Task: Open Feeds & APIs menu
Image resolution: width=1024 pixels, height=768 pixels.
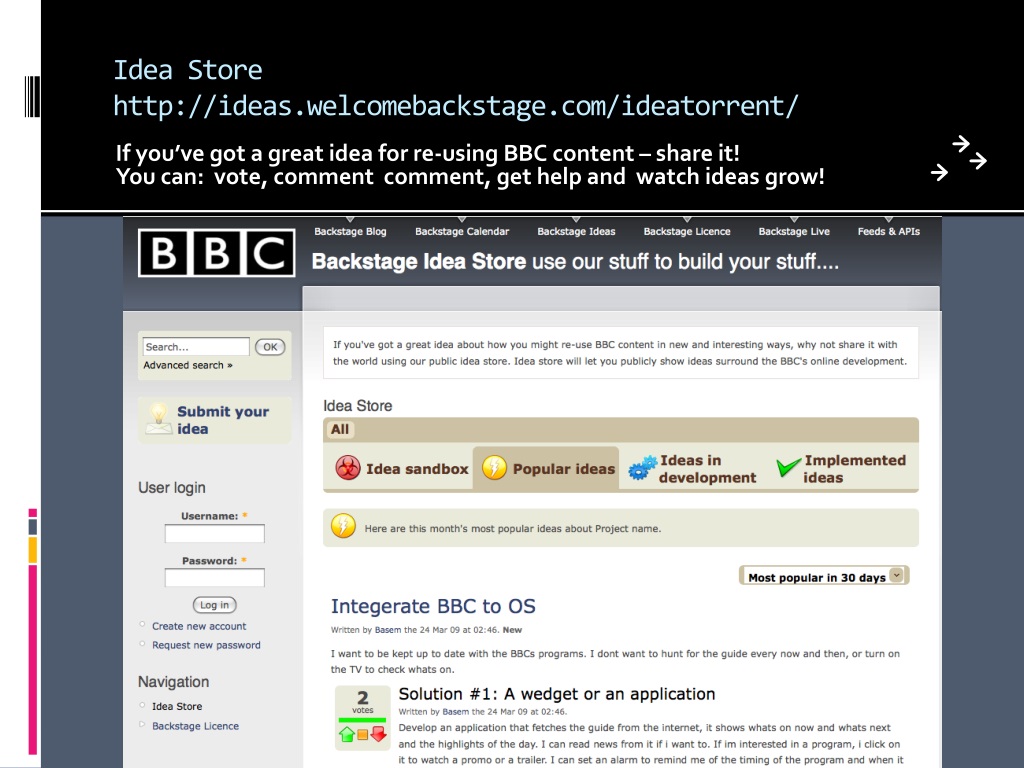Action: 889,231
